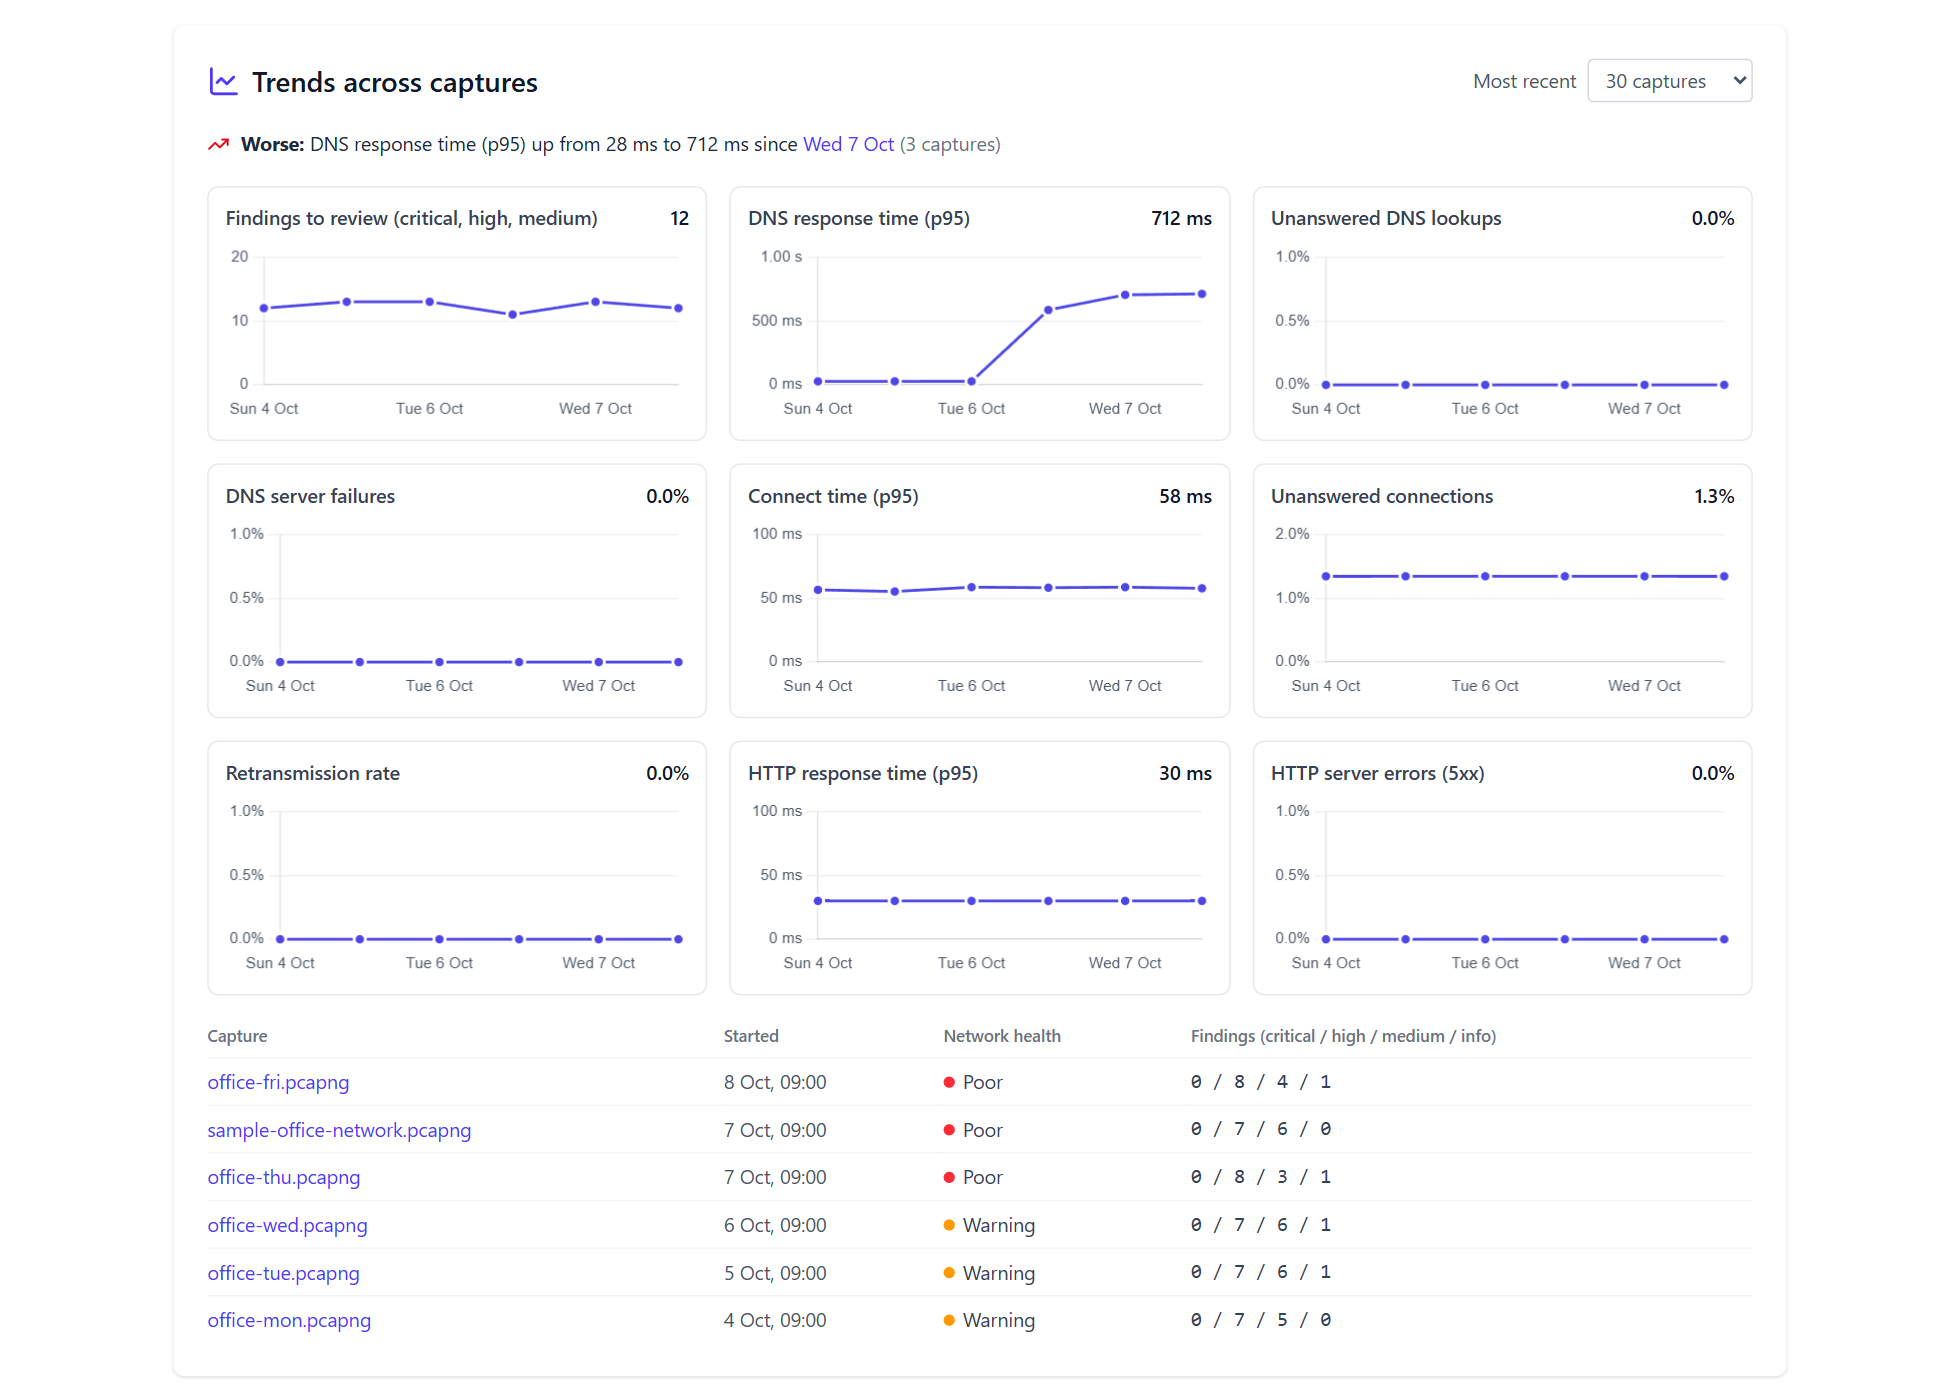Click the 30 ms value on HTTP response card
1960x1400 pixels.
[1185, 773]
